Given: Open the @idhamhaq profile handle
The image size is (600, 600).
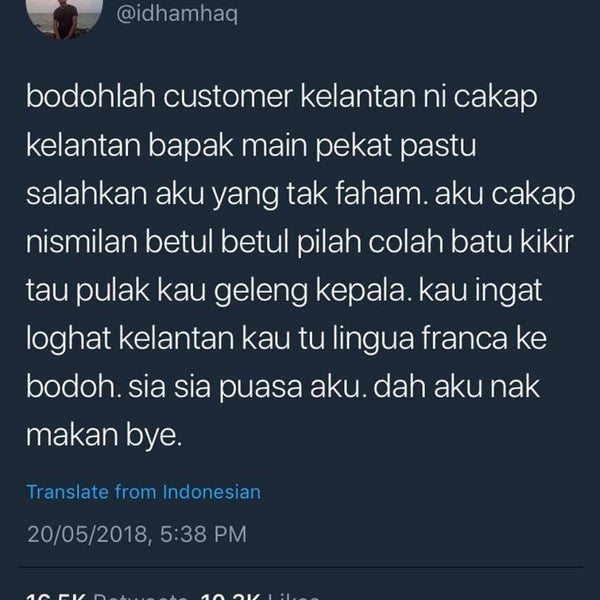Looking at the screenshot, I should point(177,14).
